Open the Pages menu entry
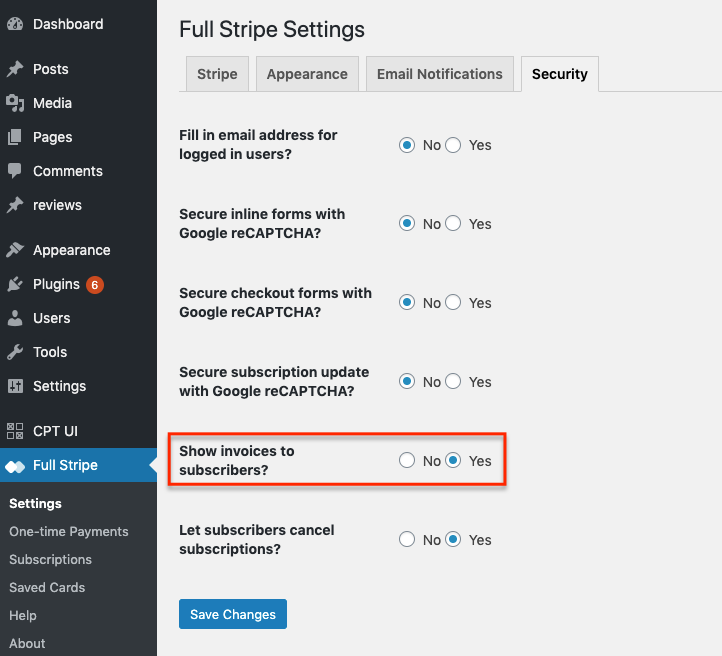The width and height of the screenshot is (722, 656). [52, 137]
